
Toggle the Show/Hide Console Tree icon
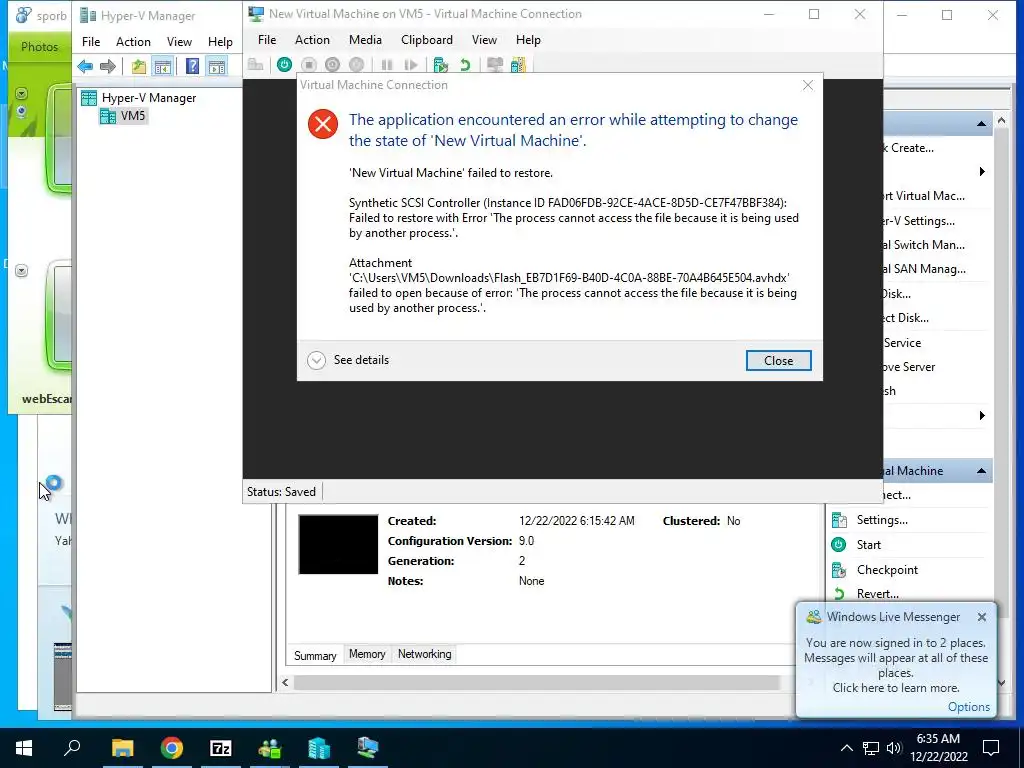(162, 66)
